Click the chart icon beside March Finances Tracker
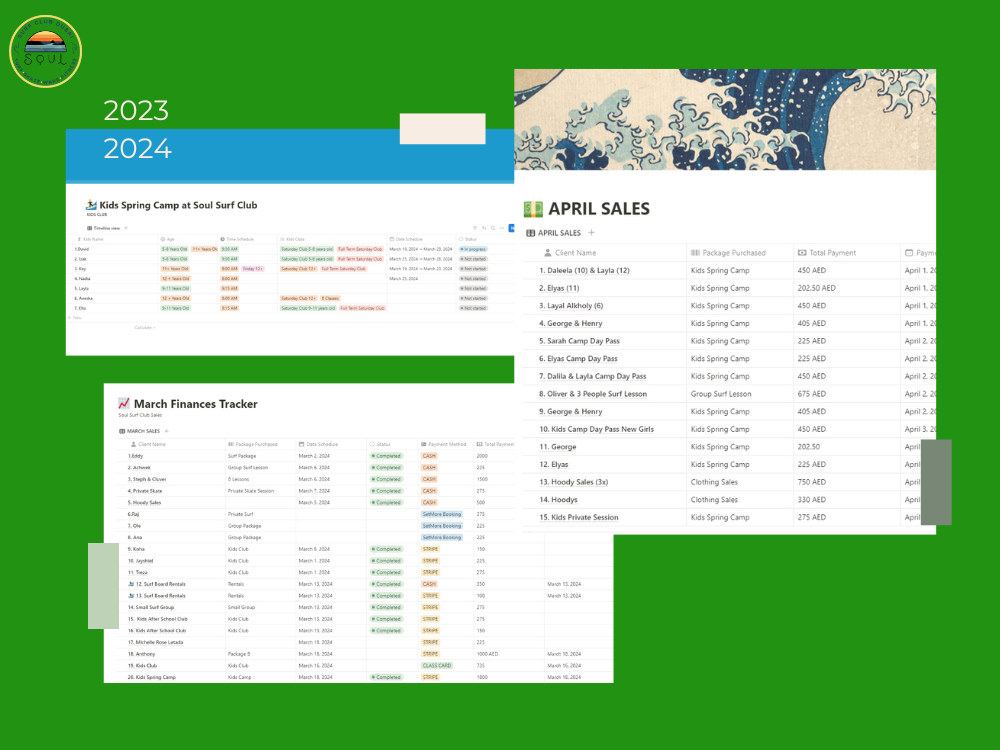The height and width of the screenshot is (750, 1000). click(x=124, y=403)
